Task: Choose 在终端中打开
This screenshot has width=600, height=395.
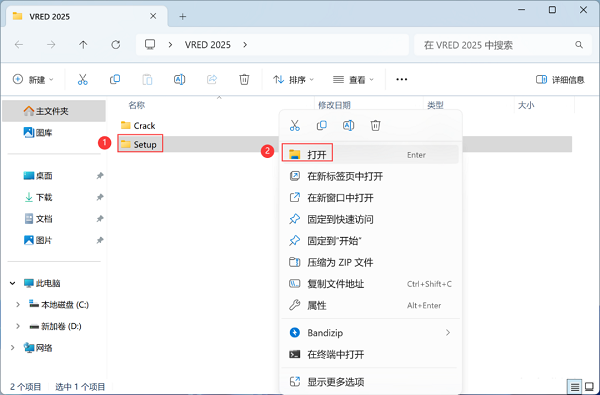Action: (x=370, y=354)
